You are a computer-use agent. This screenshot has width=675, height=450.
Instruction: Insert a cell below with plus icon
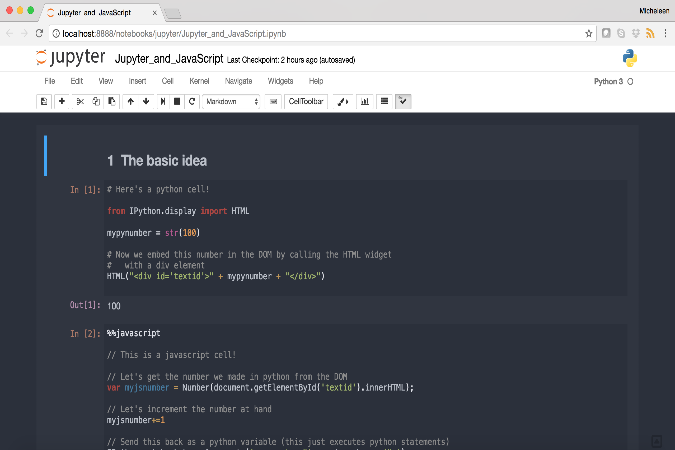(62, 101)
